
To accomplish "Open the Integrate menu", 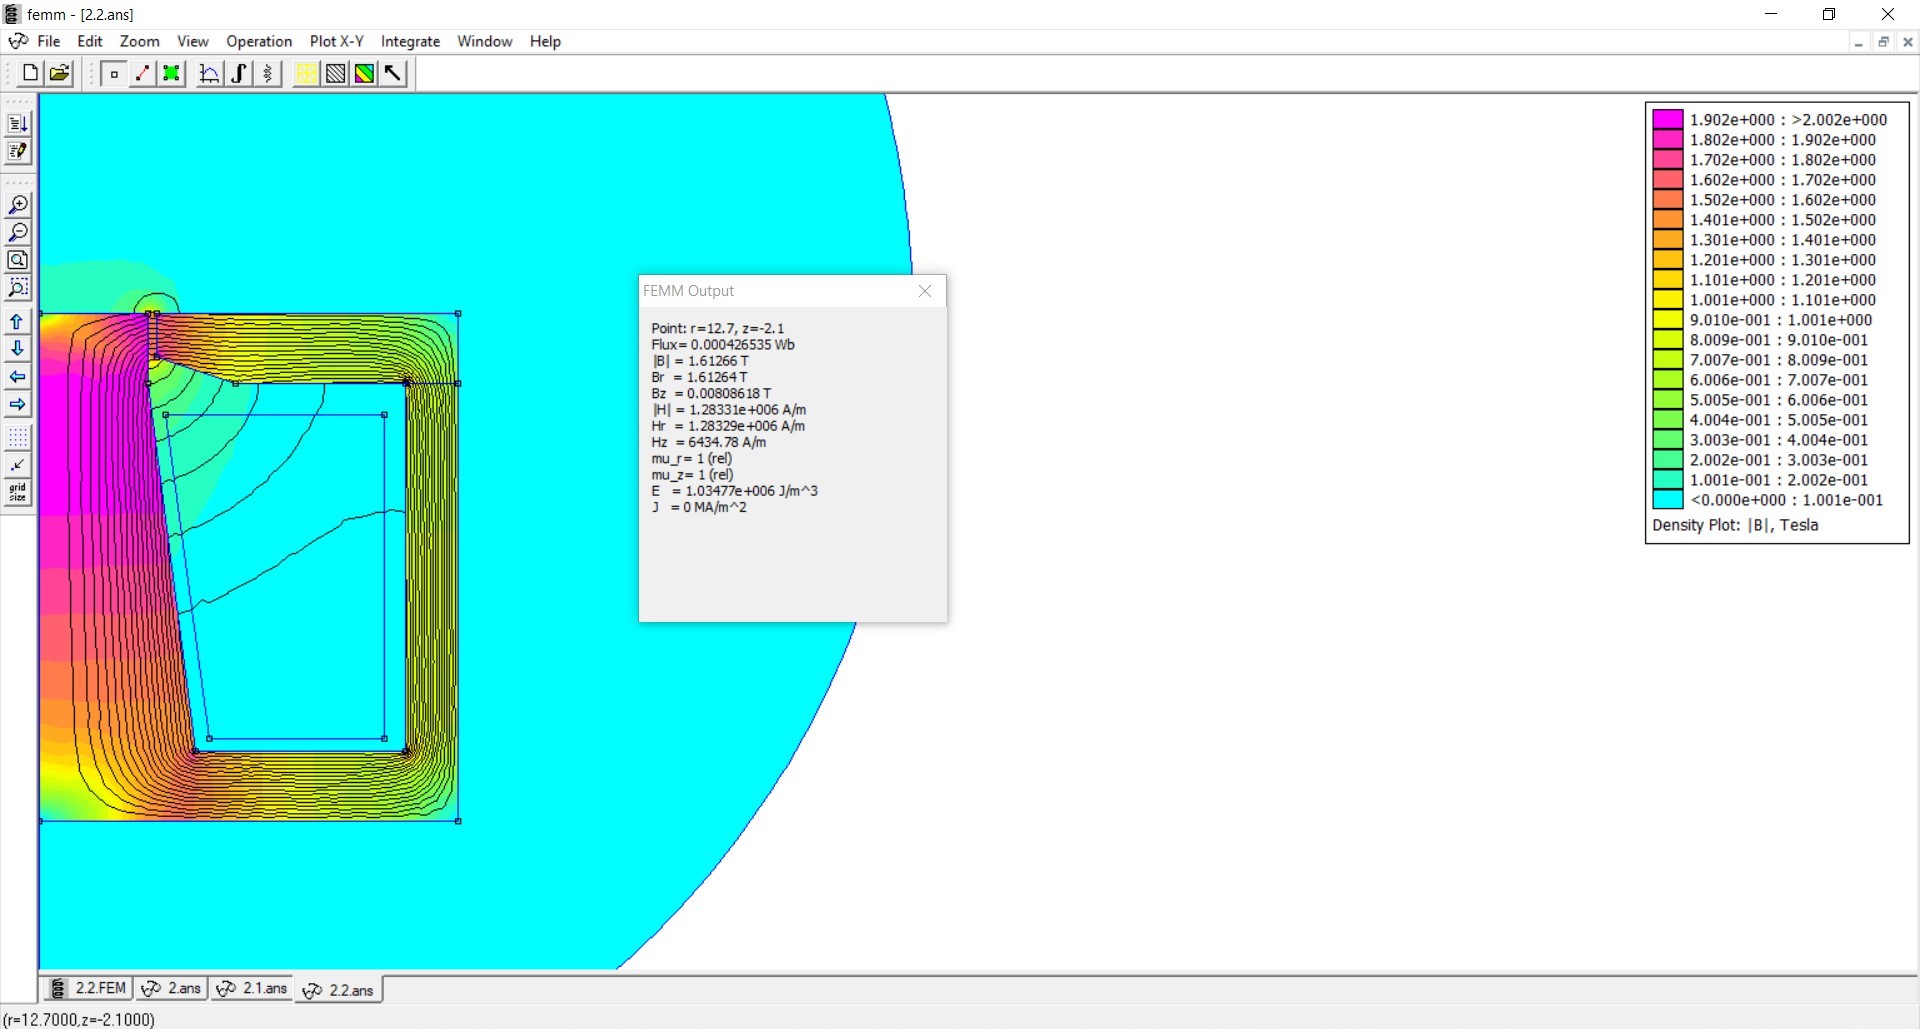I will 411,41.
